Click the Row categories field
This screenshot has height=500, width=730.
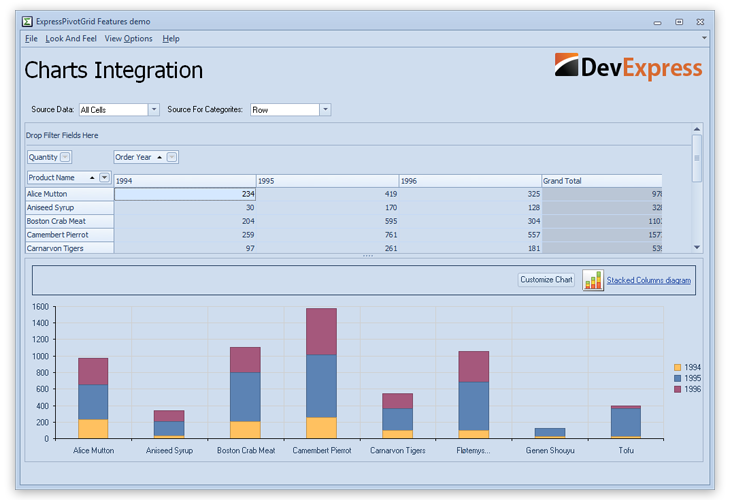285,110
